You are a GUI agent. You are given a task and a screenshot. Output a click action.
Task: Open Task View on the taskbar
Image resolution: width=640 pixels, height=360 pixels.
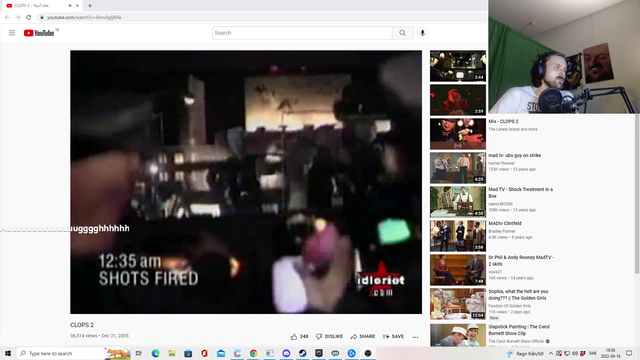click(139, 353)
